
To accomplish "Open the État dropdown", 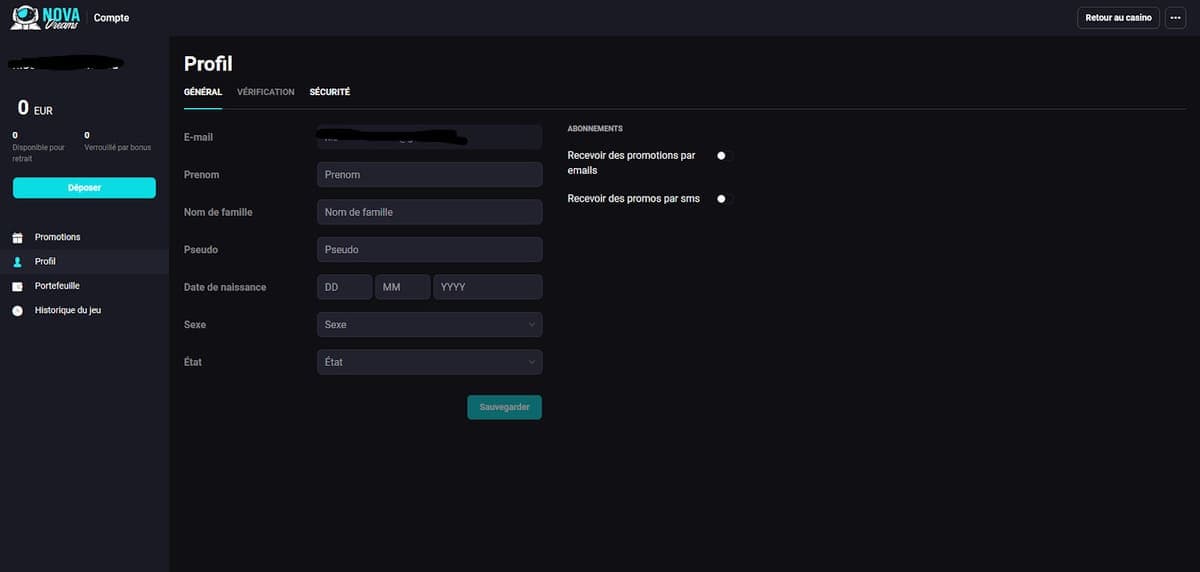I will click(x=429, y=362).
